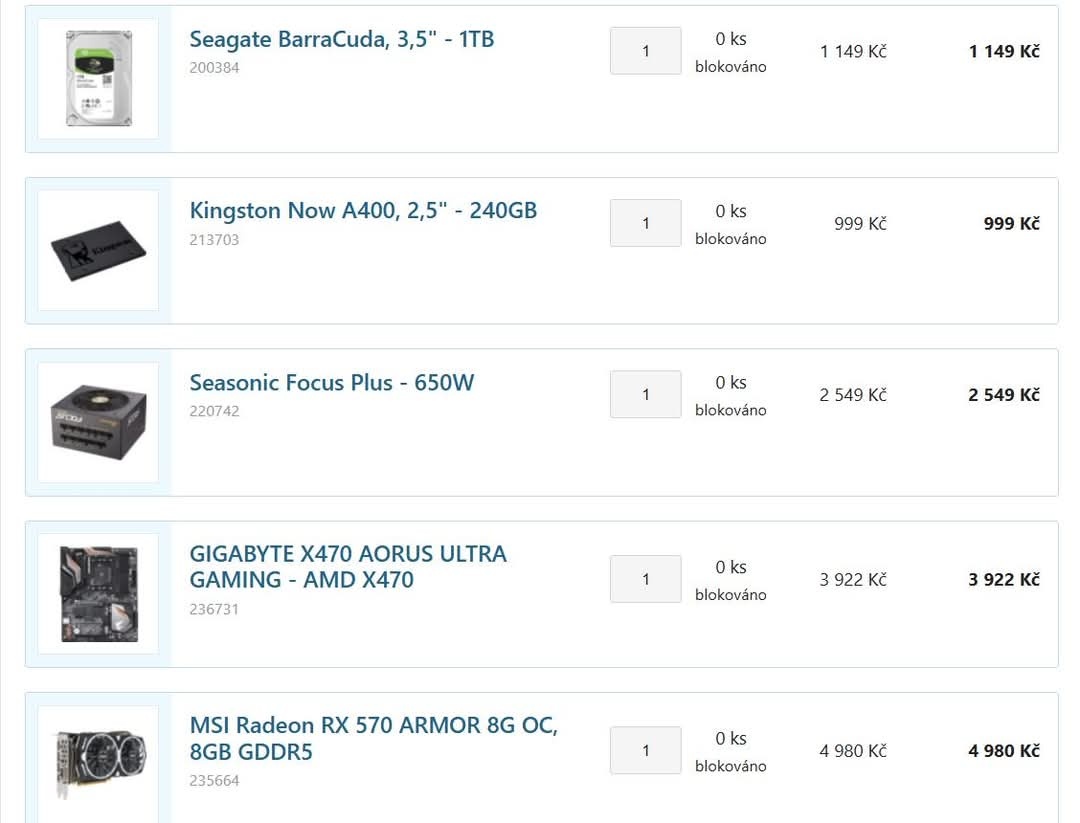Image resolution: width=1080 pixels, height=823 pixels.
Task: Open MSI Radeon RX 570 ARMOR 8G link
Action: [373, 738]
